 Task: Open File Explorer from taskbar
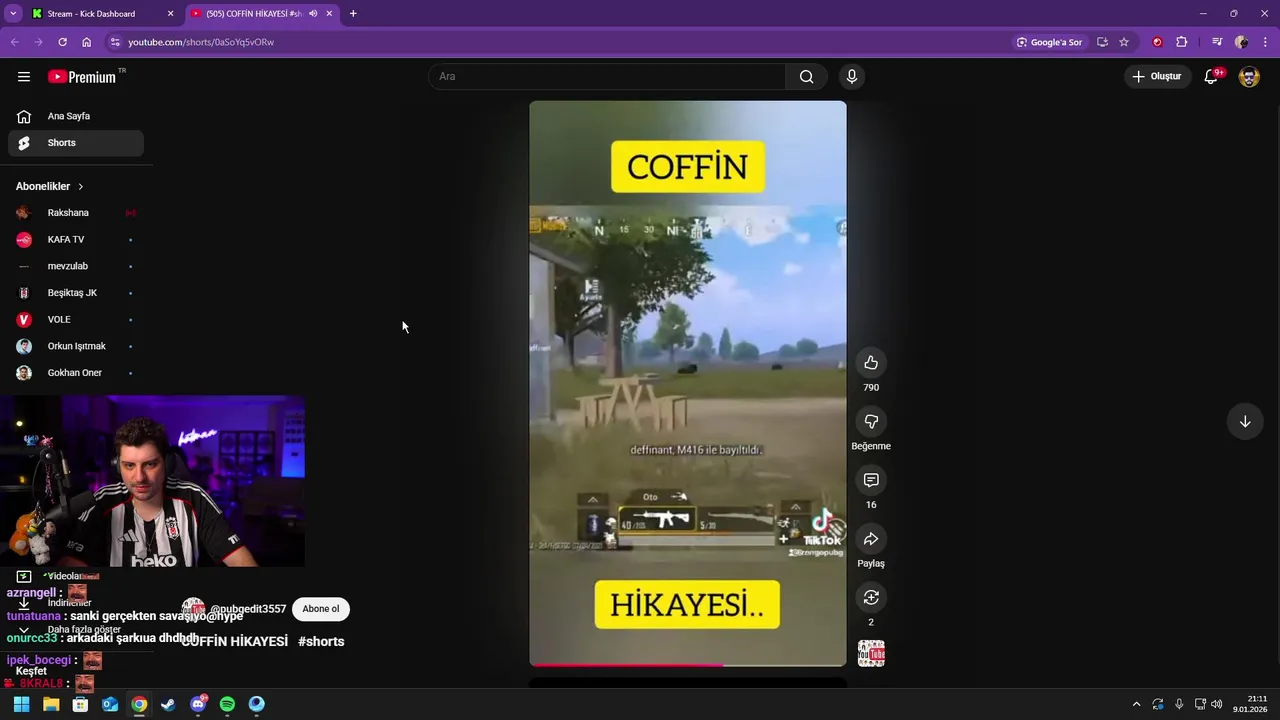51,704
